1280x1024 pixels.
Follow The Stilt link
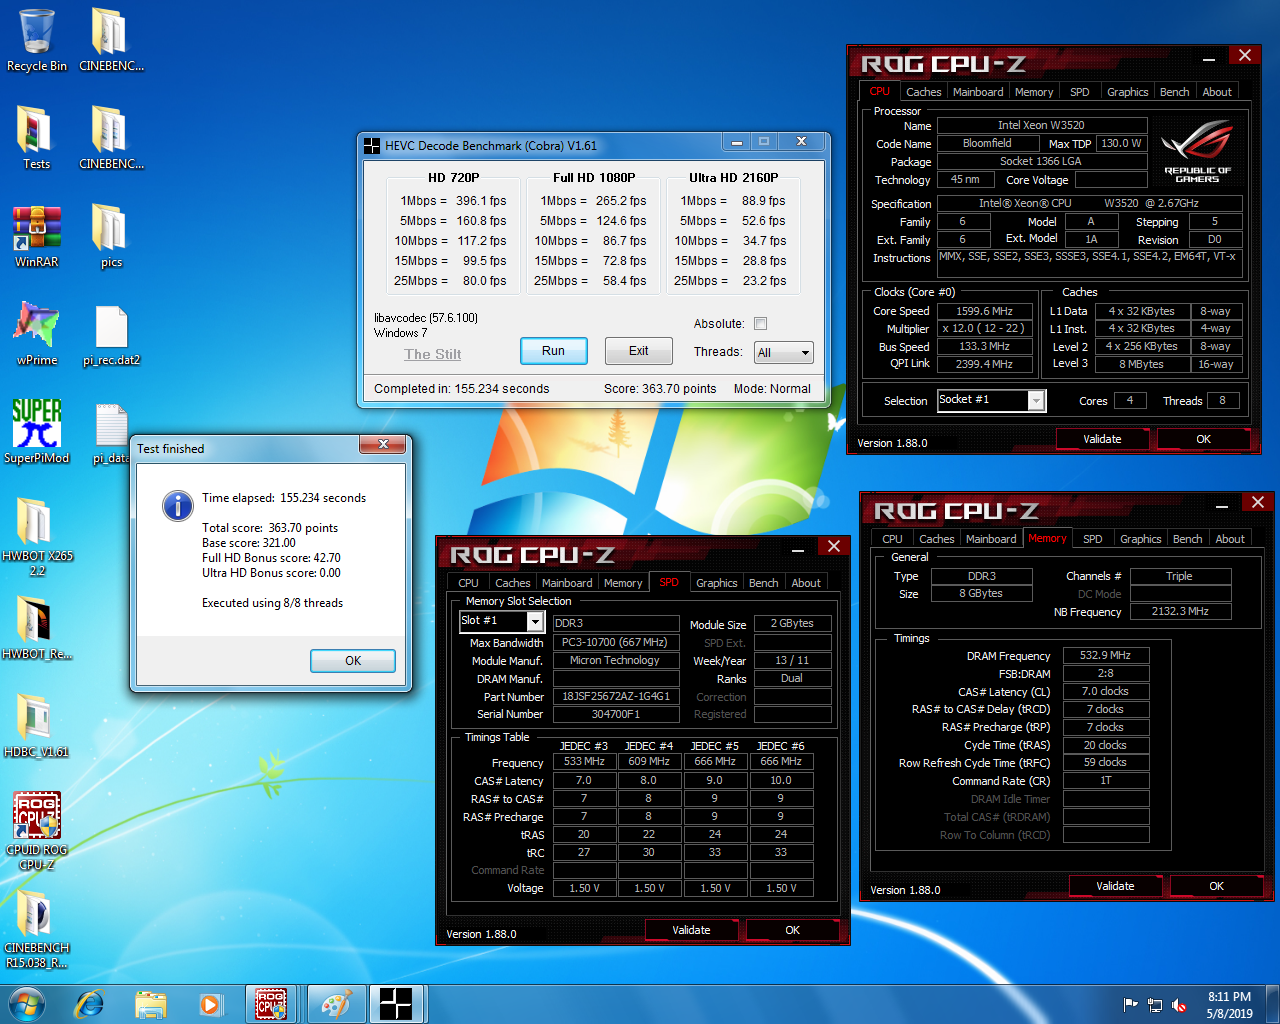point(432,354)
